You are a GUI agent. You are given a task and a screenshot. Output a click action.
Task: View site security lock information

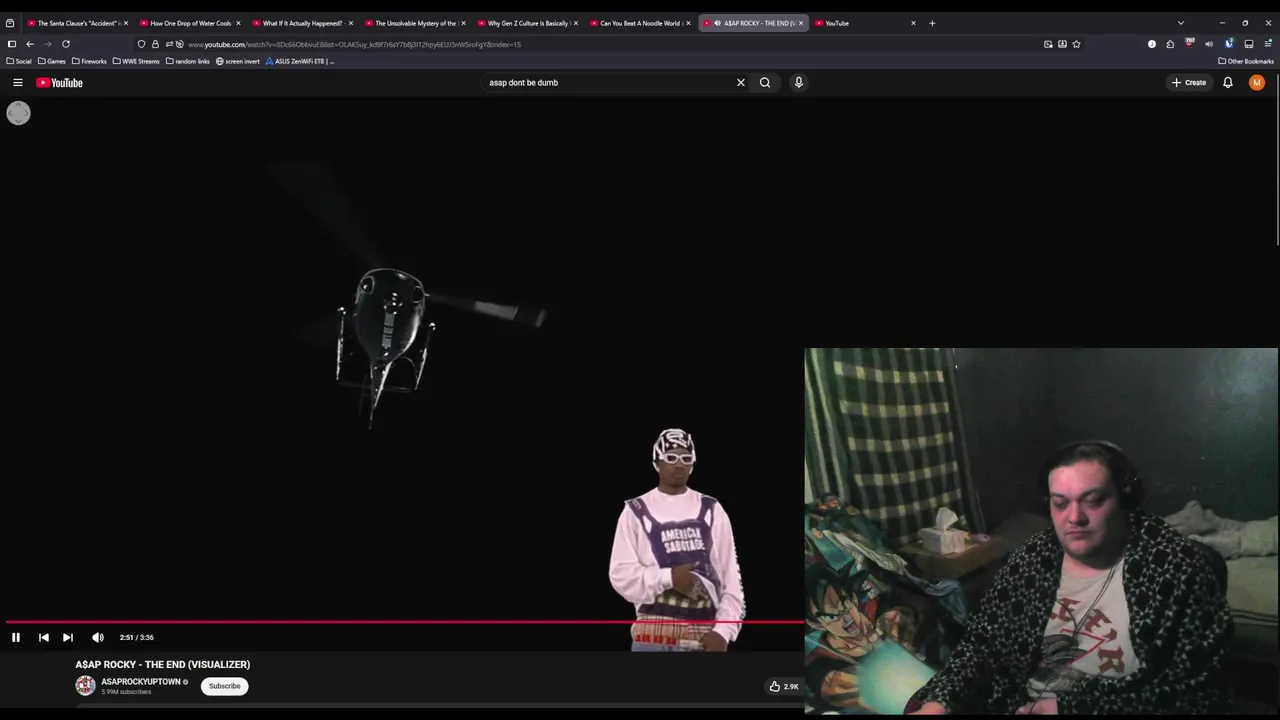point(155,44)
